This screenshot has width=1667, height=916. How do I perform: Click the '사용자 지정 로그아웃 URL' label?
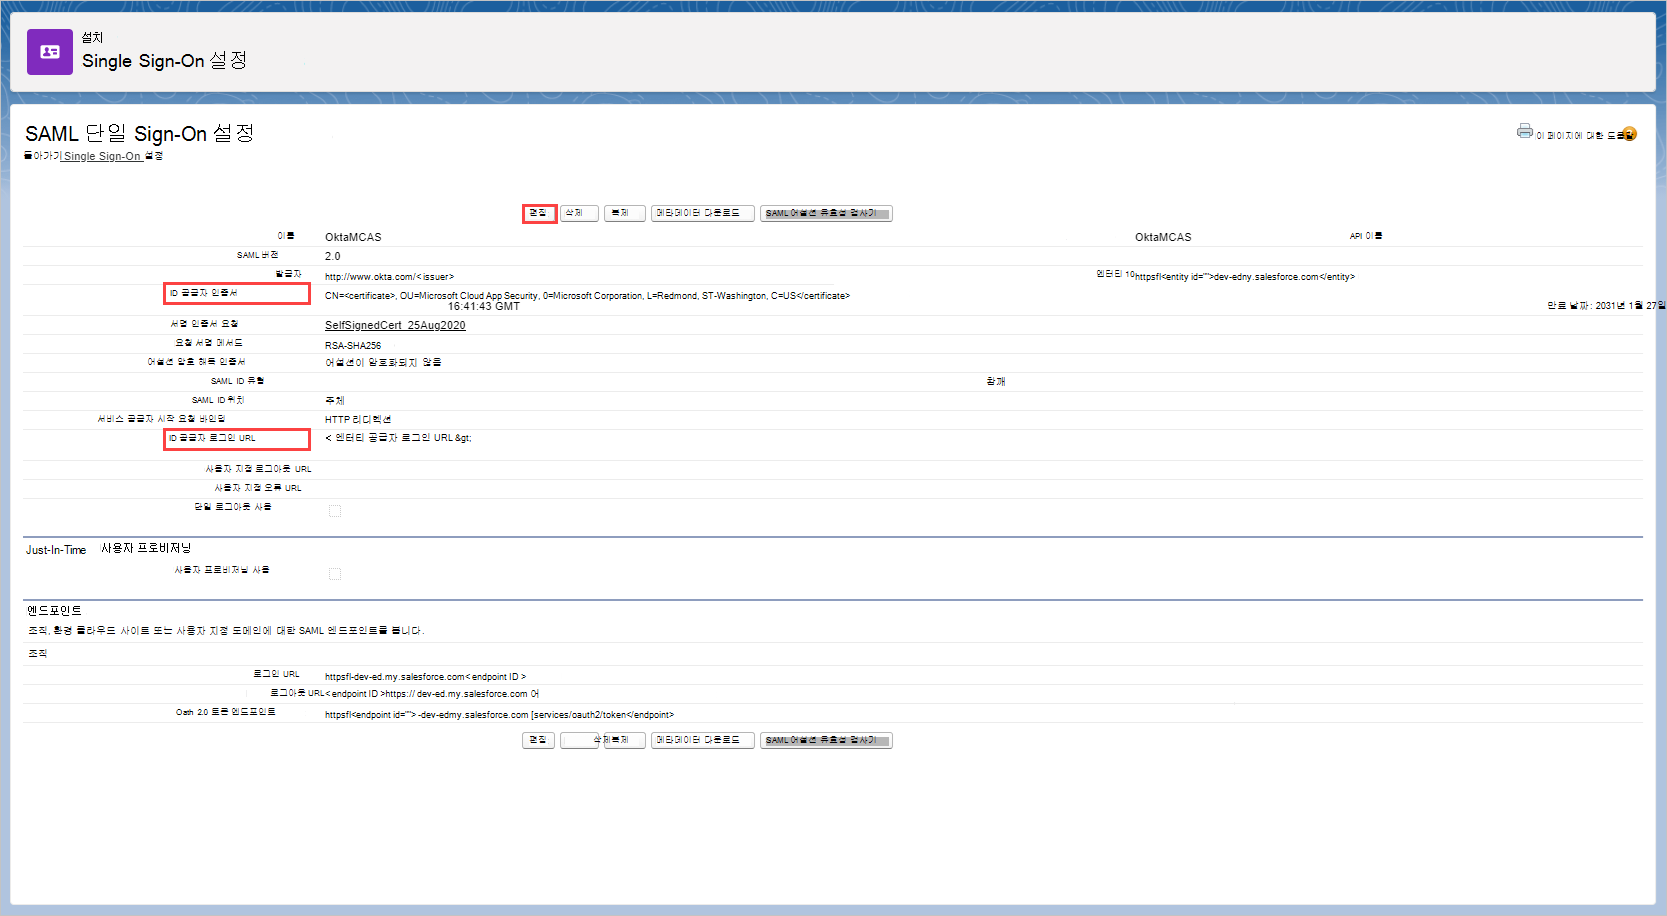tap(258, 469)
